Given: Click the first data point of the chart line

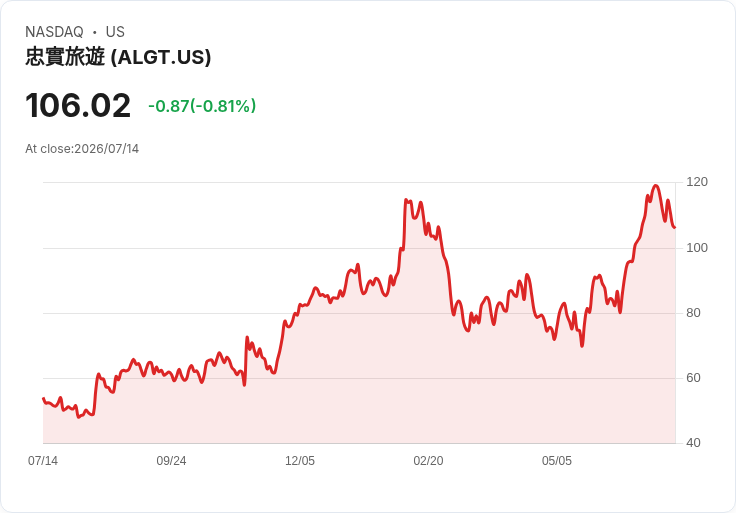Looking at the screenshot, I should point(43,398).
